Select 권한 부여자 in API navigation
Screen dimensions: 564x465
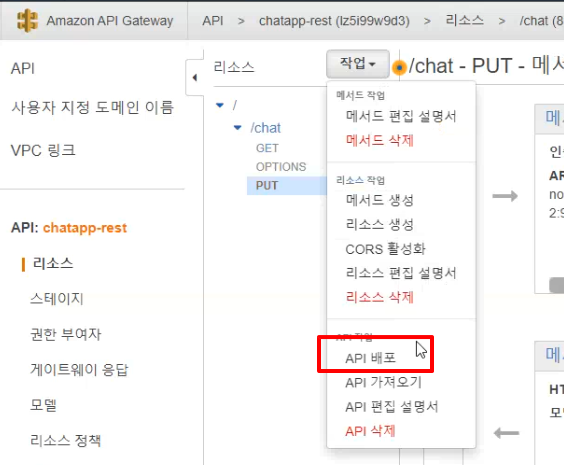coord(66,334)
